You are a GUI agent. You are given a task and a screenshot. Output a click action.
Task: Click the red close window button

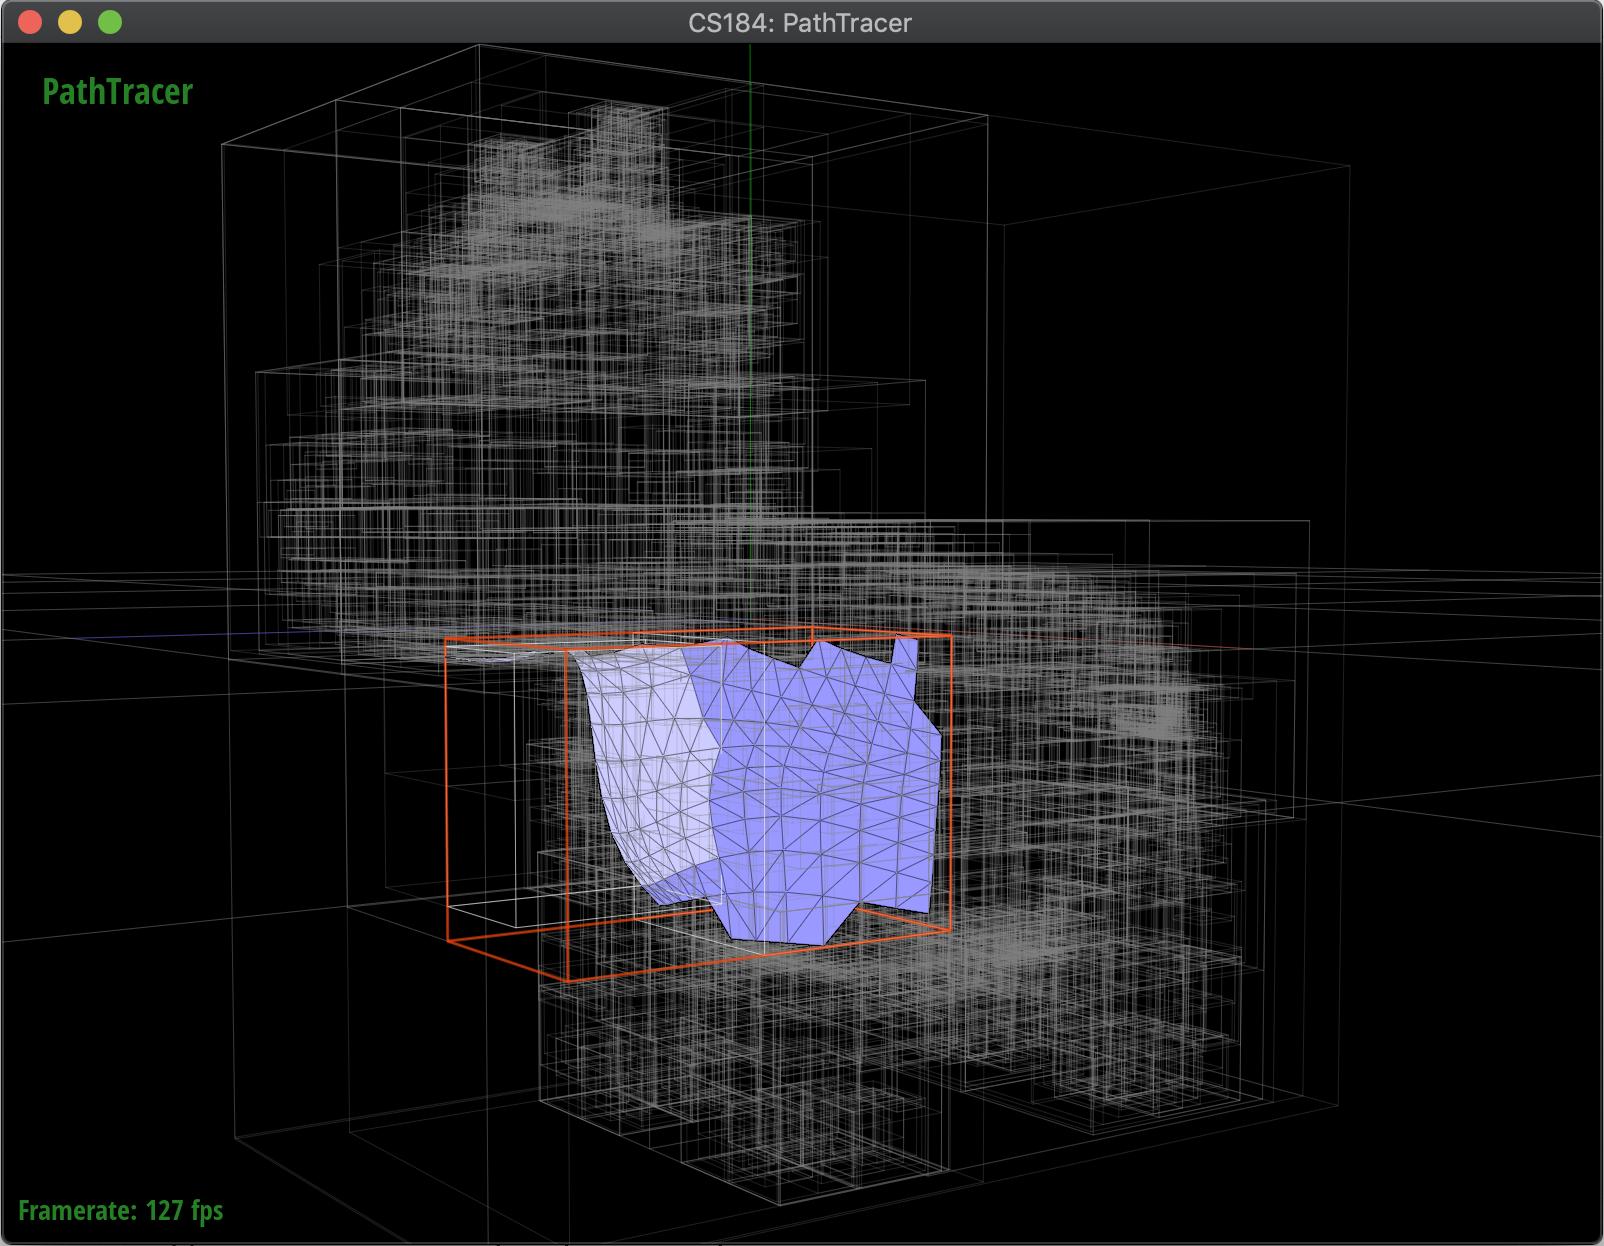(31, 22)
